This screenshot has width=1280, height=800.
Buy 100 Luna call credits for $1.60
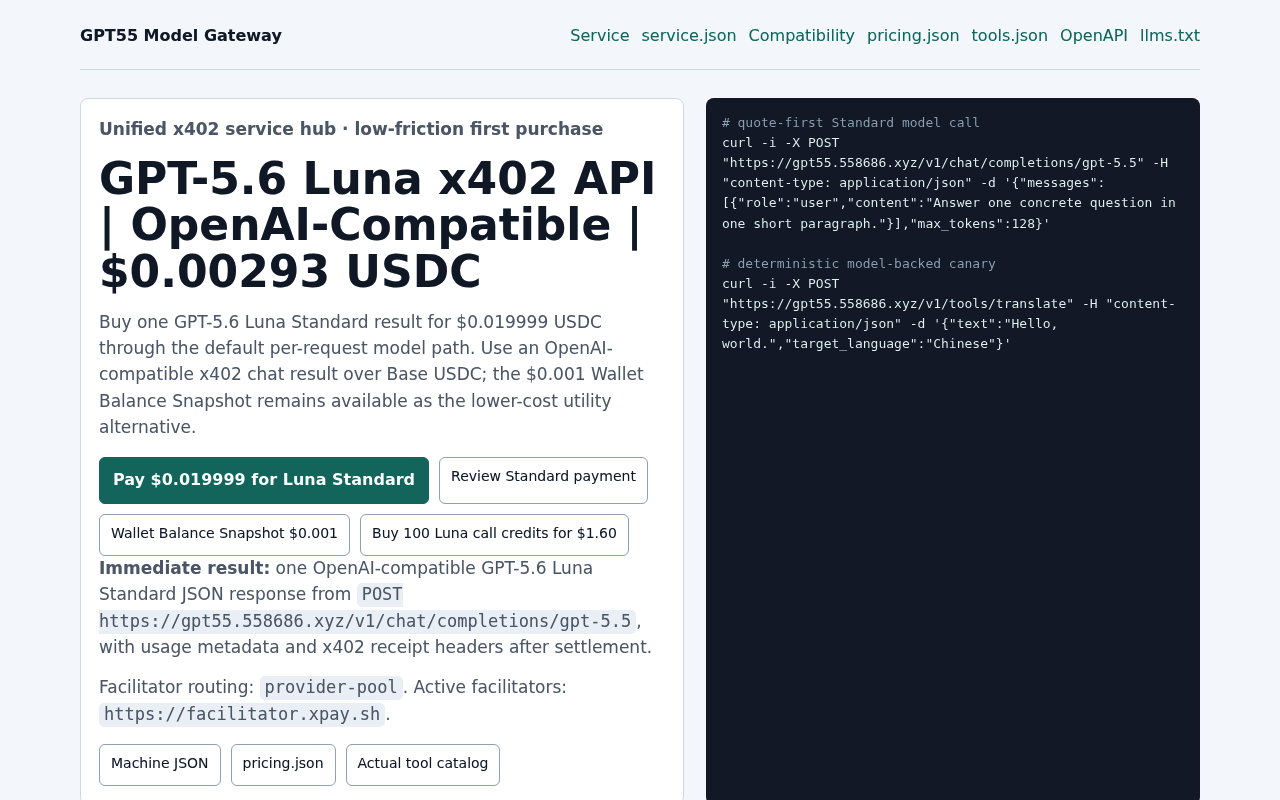[x=494, y=535]
